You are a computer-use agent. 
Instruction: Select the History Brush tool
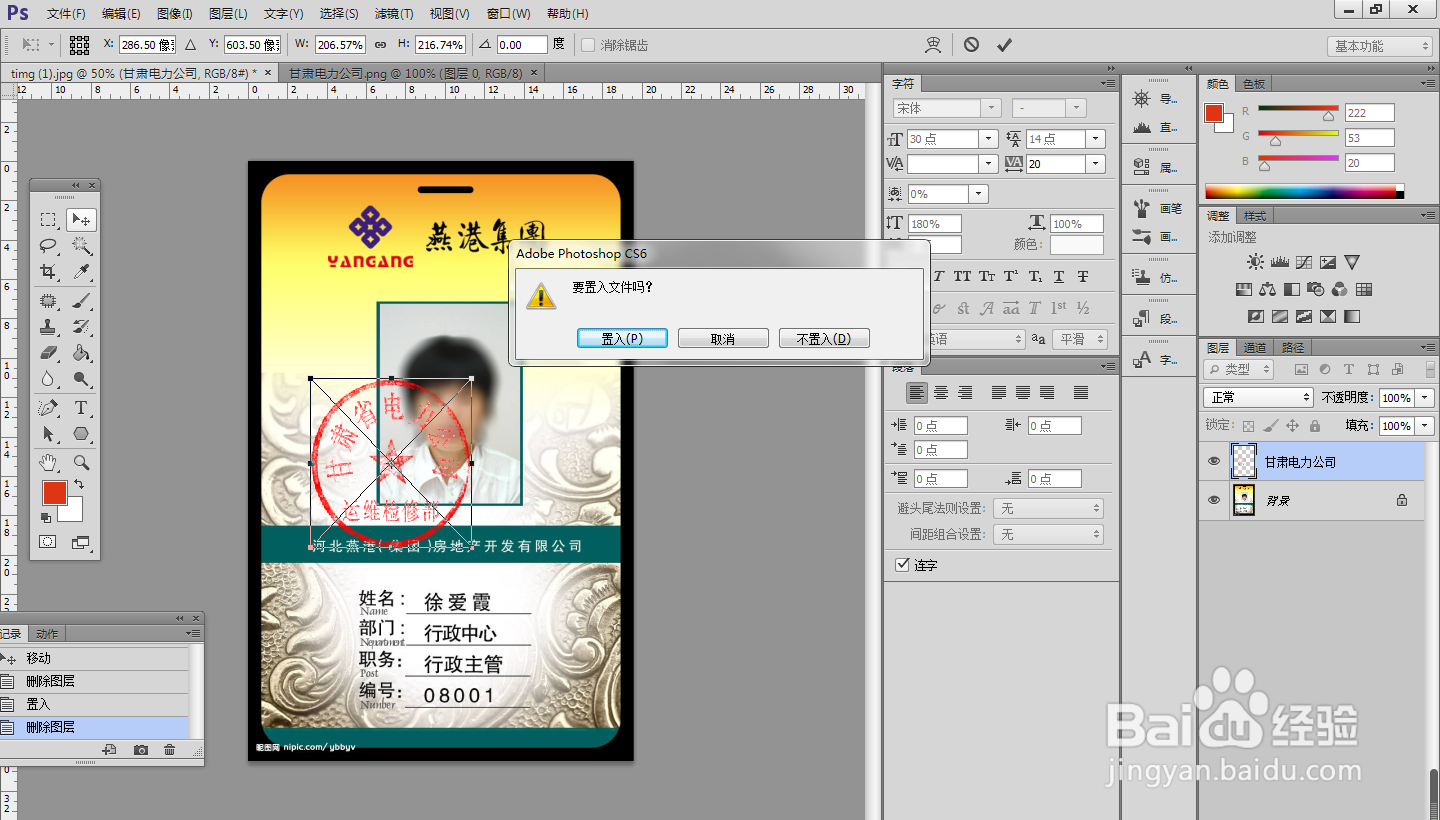81,326
